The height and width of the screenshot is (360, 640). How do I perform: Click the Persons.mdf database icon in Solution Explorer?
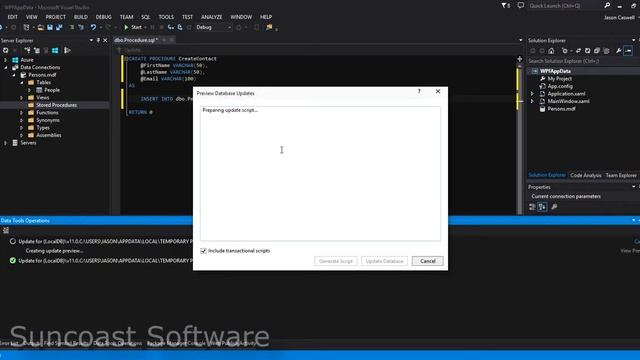click(542, 109)
